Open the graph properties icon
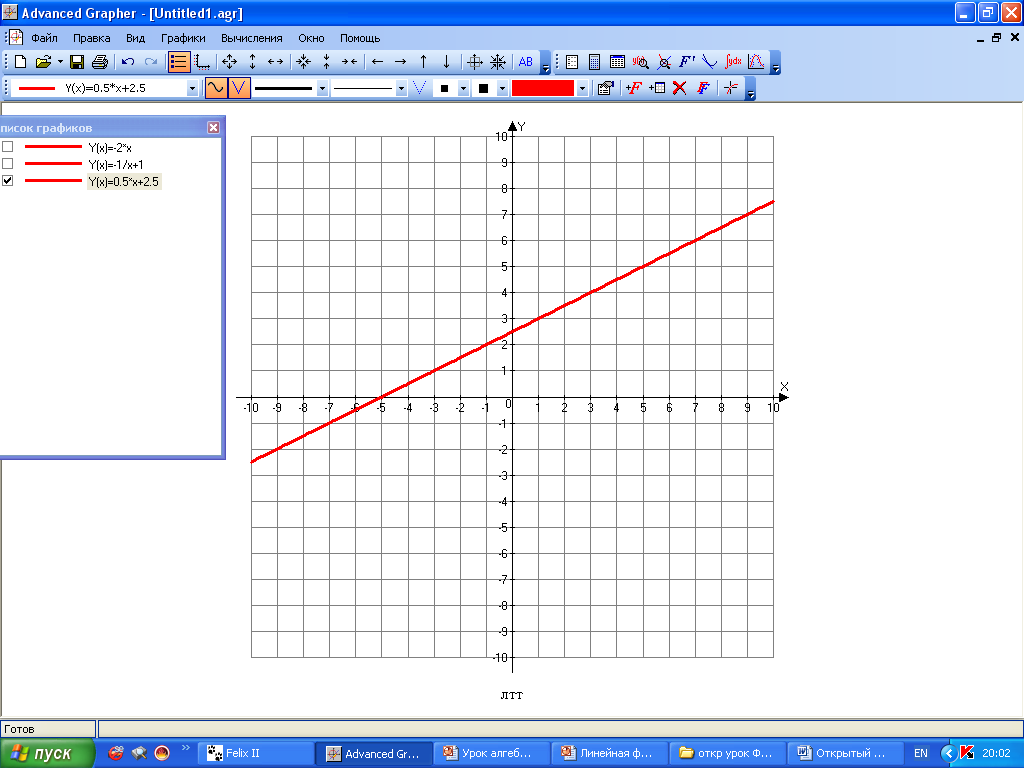Screen dimensions: 1024x768 605,88
